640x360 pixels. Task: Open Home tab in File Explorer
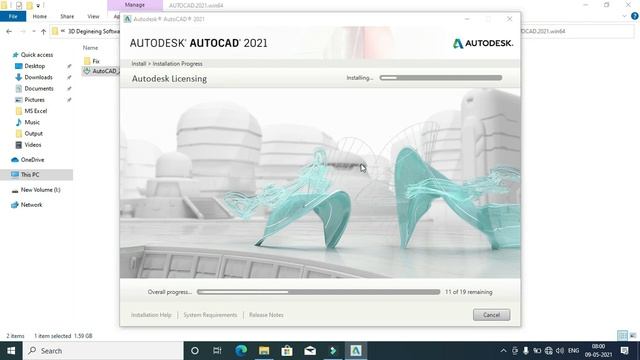[40, 16]
